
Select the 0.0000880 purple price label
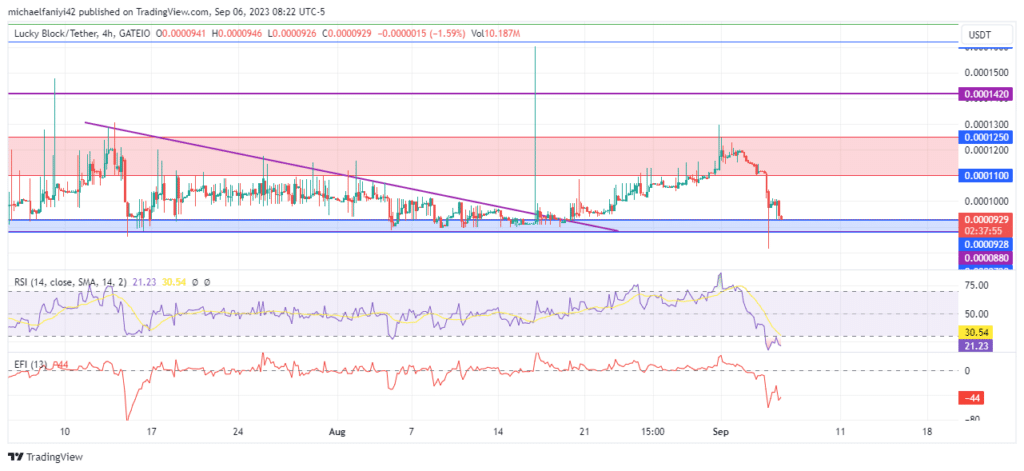click(985, 258)
